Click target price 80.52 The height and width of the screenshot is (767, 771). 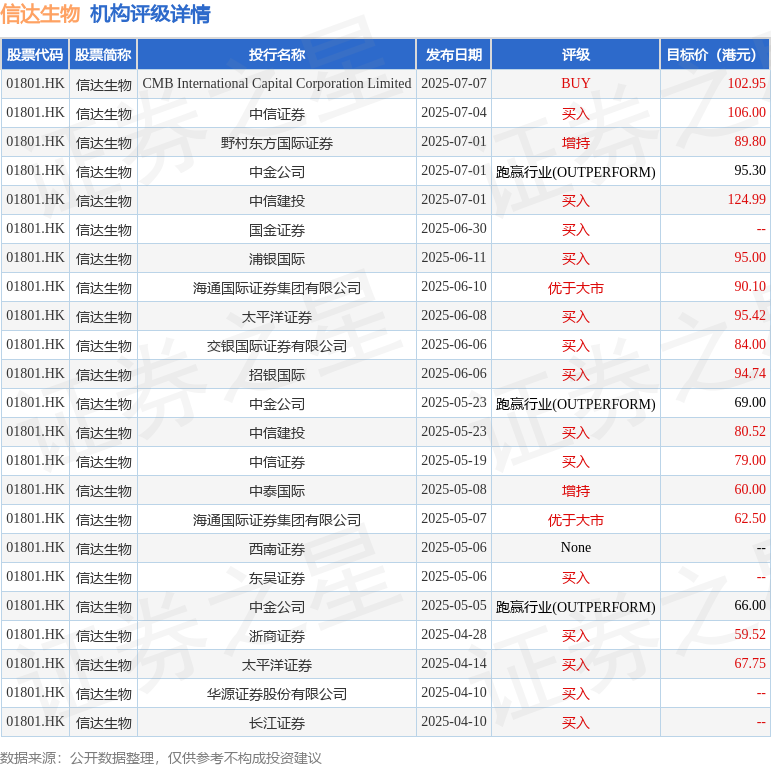750,432
